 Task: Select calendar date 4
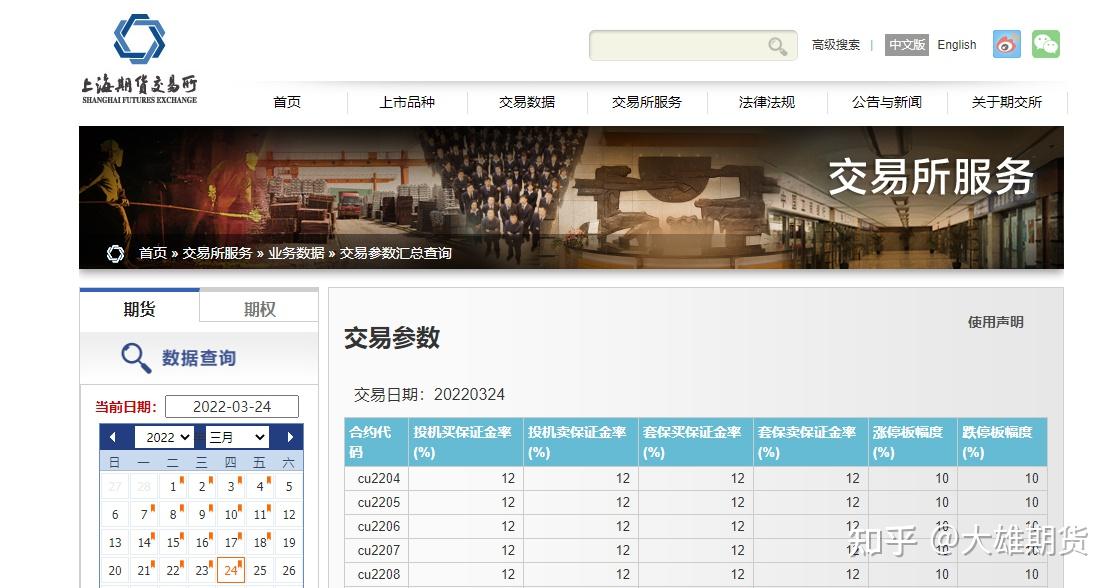(x=260, y=486)
